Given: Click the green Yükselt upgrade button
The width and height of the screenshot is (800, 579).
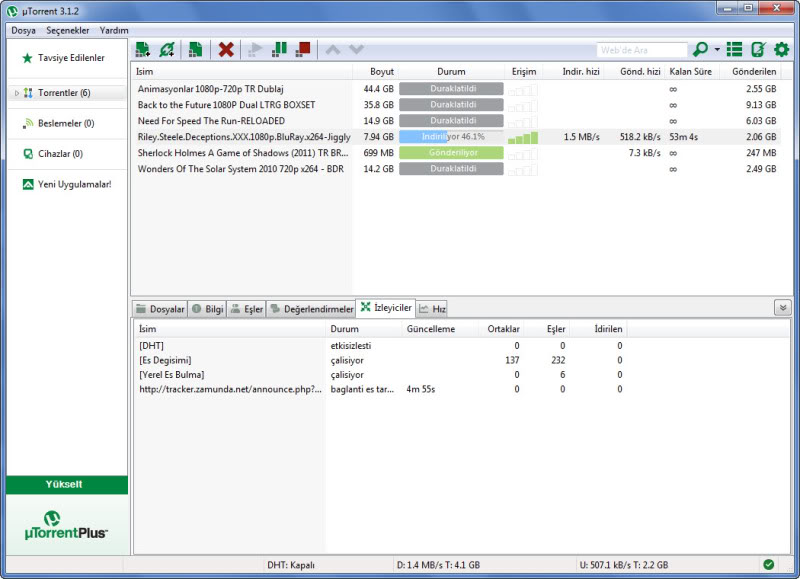Looking at the screenshot, I should [x=67, y=485].
